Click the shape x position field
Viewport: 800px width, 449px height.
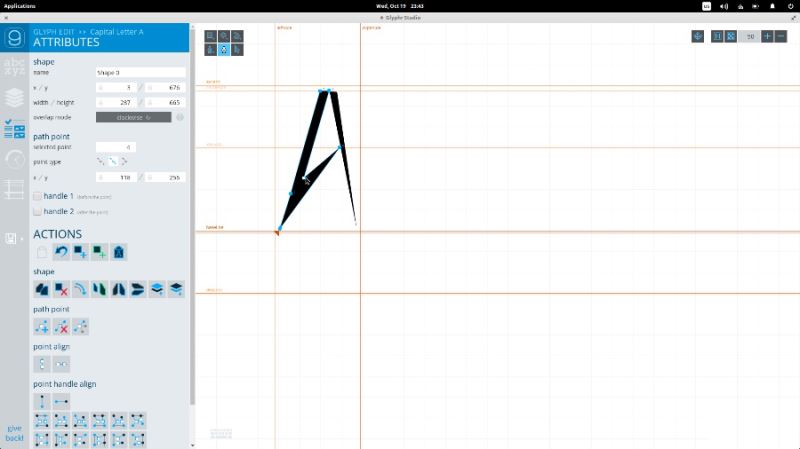117,88
